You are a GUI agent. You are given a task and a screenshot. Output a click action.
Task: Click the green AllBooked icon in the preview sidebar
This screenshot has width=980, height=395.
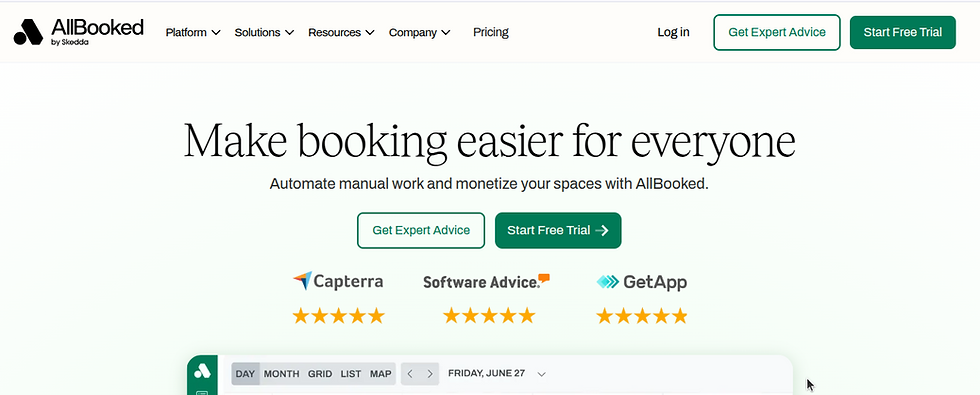tap(202, 371)
